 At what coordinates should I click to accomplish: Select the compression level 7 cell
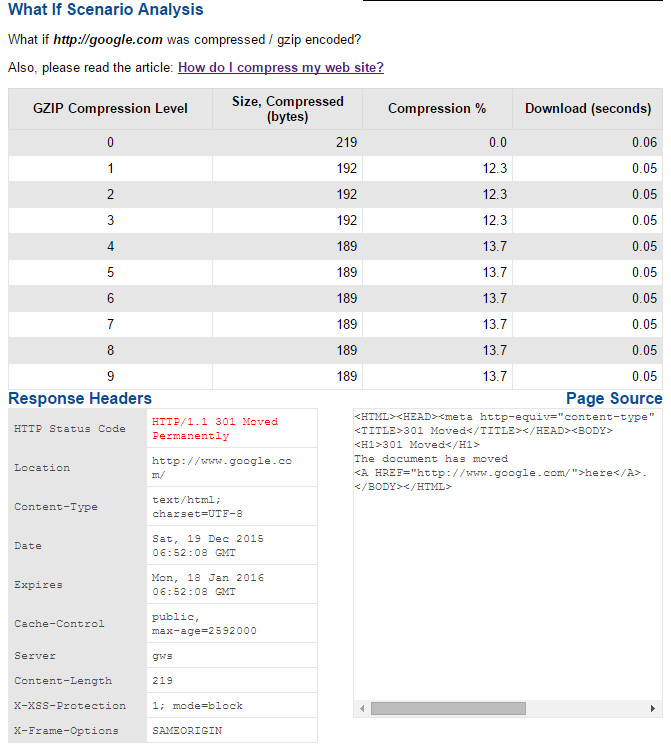tap(110, 324)
